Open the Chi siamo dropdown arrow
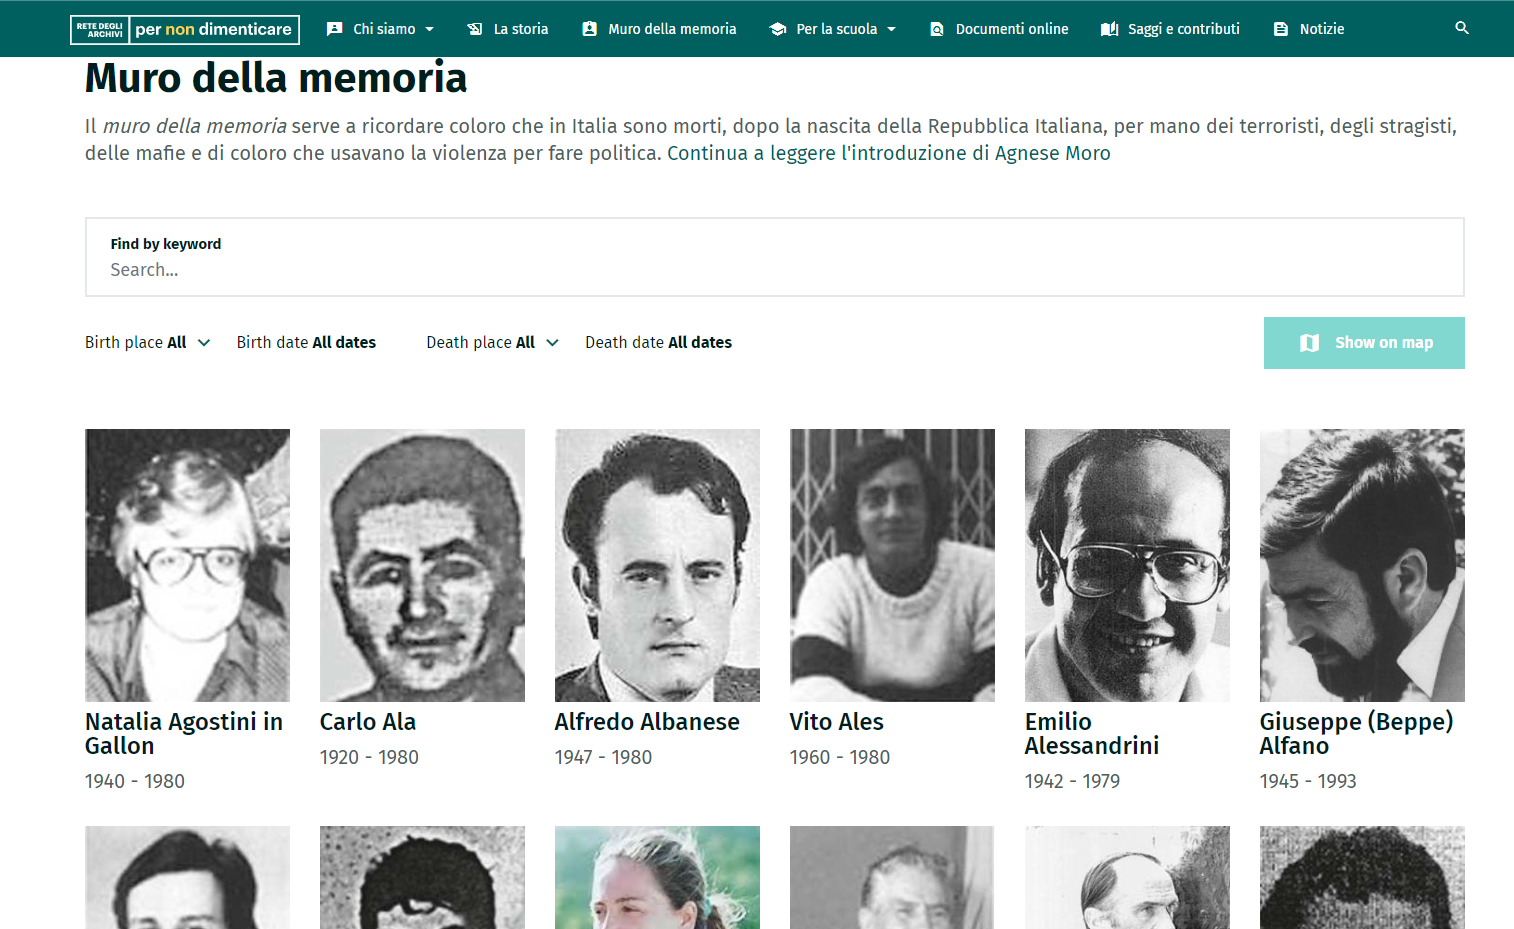 pyautogui.click(x=430, y=29)
